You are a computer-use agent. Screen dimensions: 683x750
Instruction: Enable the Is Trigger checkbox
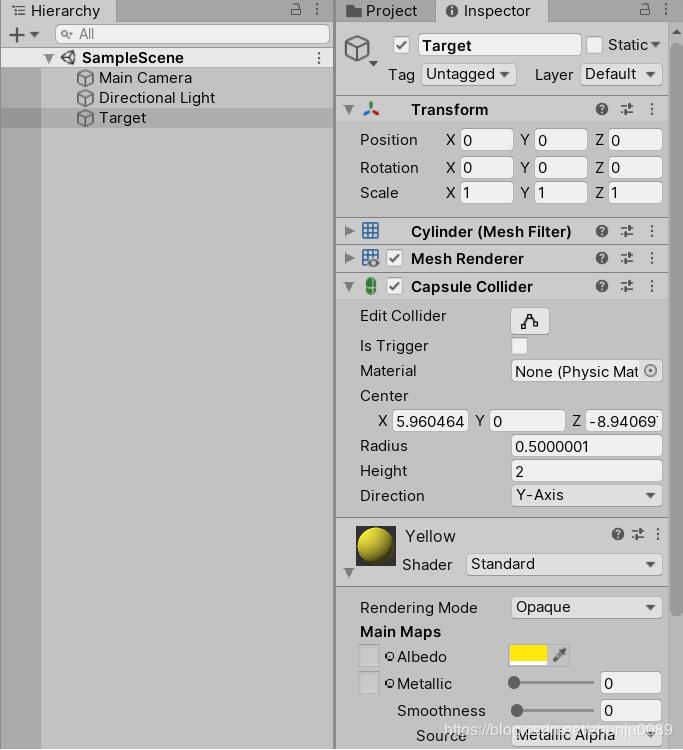tap(519, 346)
